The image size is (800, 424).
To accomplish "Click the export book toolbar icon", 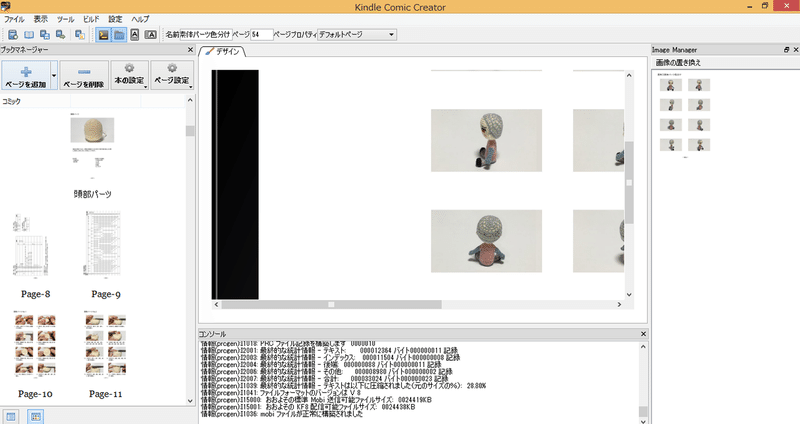I will pos(61,35).
